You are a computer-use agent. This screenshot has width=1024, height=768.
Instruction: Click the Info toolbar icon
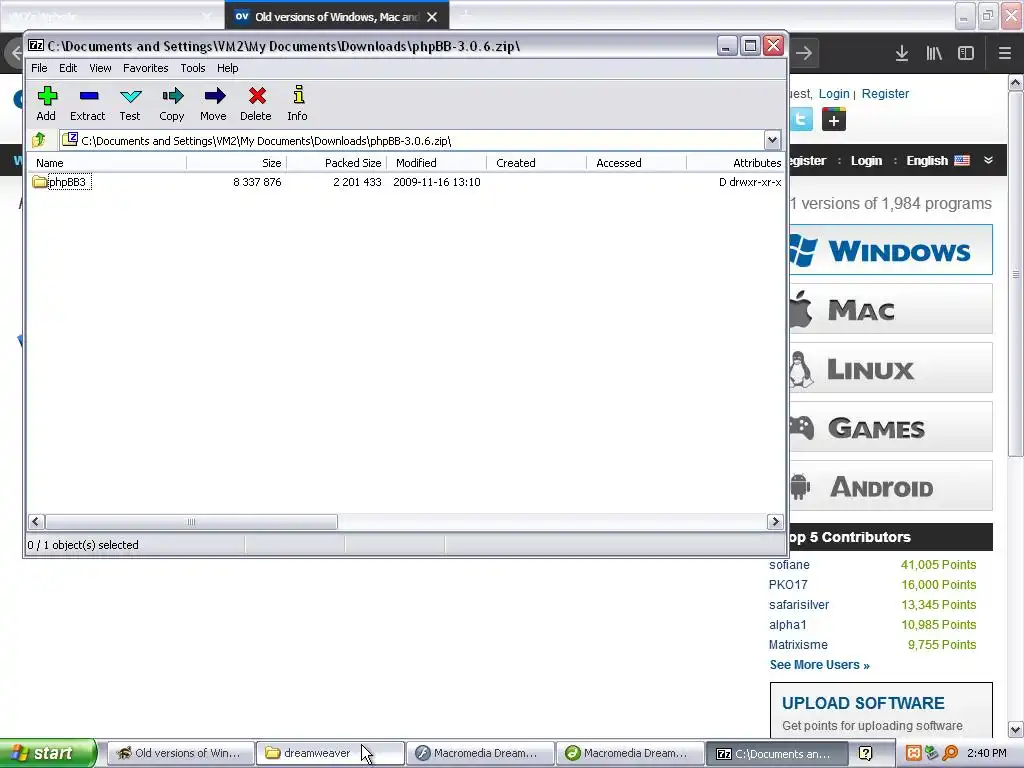[x=298, y=103]
